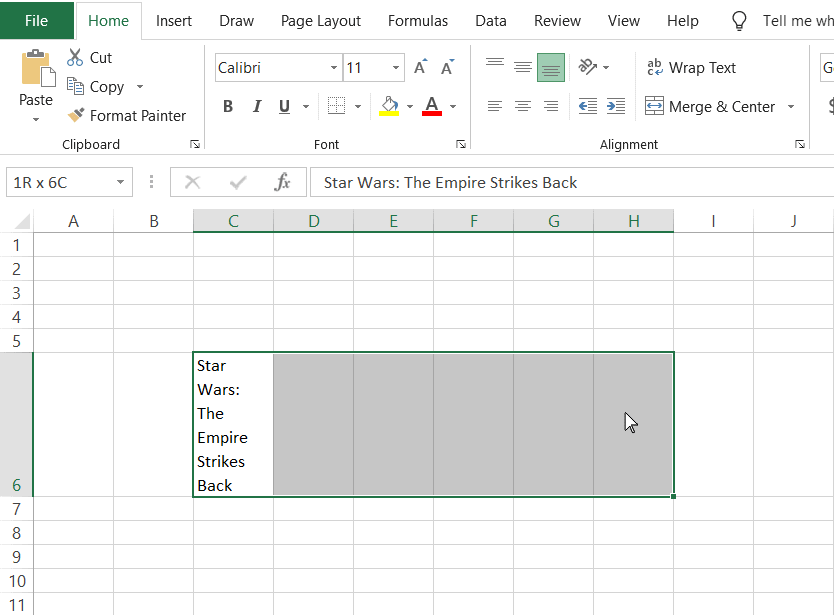Open the Name Box dropdown arrow
Screen dimensions: 834x615
[x=121, y=182]
